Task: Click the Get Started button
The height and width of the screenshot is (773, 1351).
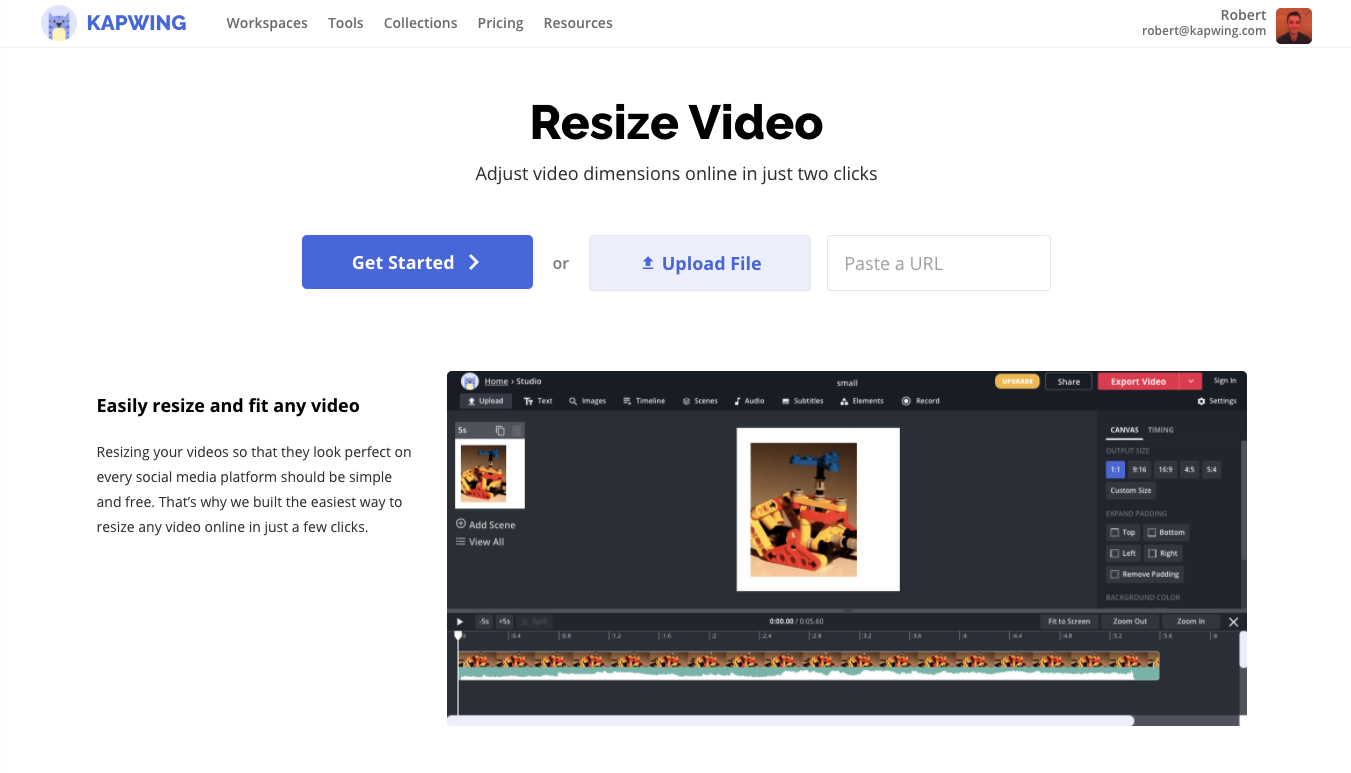Action: [x=417, y=262]
